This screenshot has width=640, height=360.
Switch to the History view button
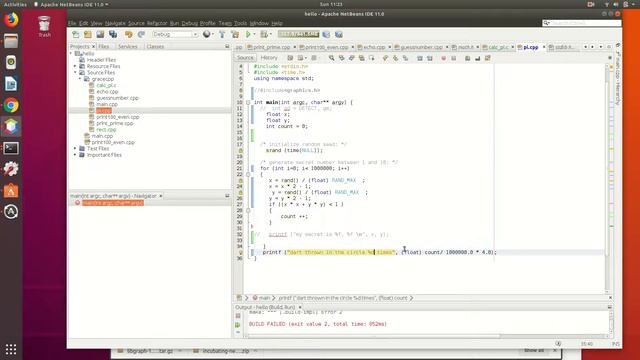pyautogui.click(x=269, y=58)
